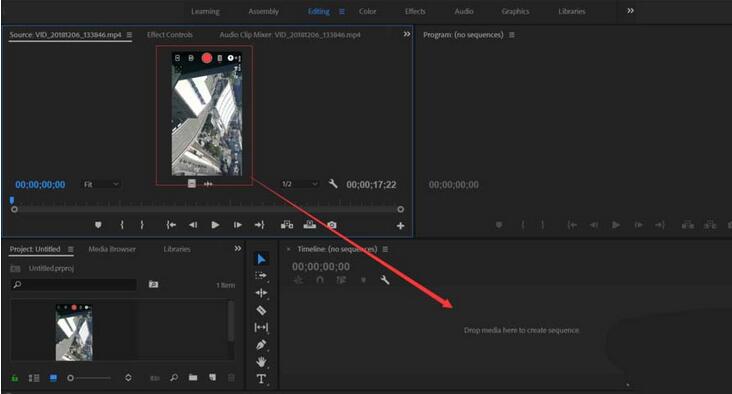732x394 pixels.
Task: Toggle project lock icon in Project panel
Action: [15, 378]
